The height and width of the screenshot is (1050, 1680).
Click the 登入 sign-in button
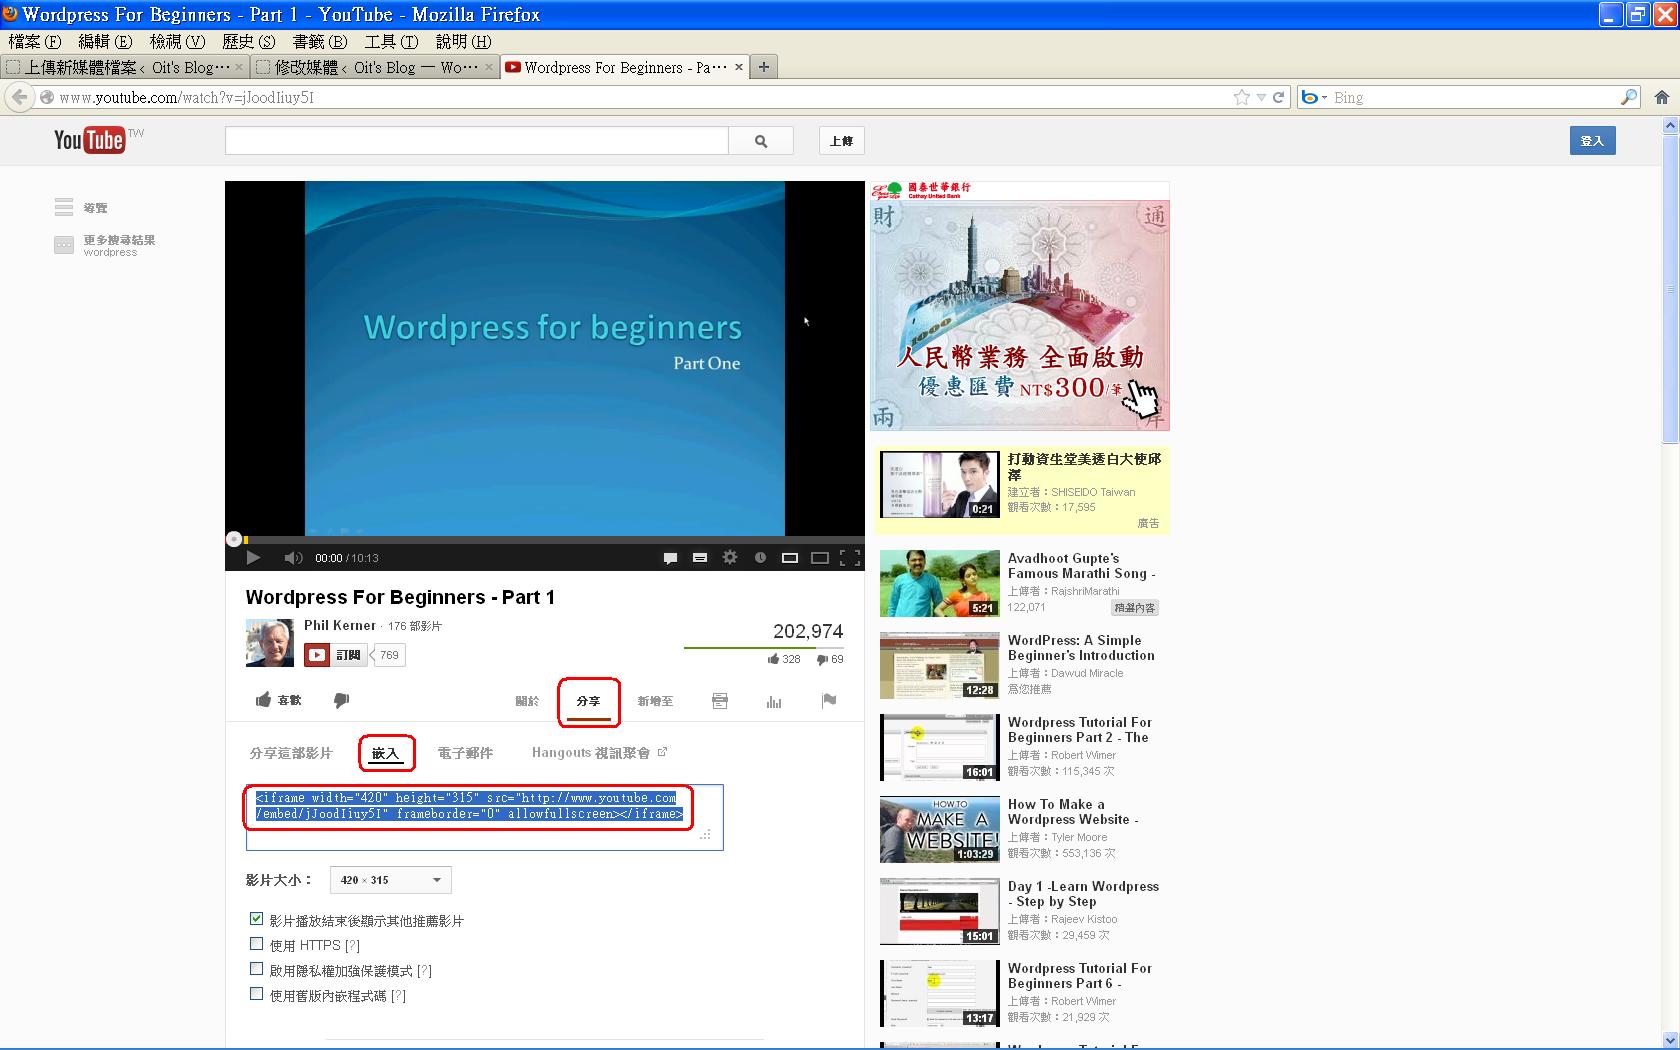[1592, 141]
